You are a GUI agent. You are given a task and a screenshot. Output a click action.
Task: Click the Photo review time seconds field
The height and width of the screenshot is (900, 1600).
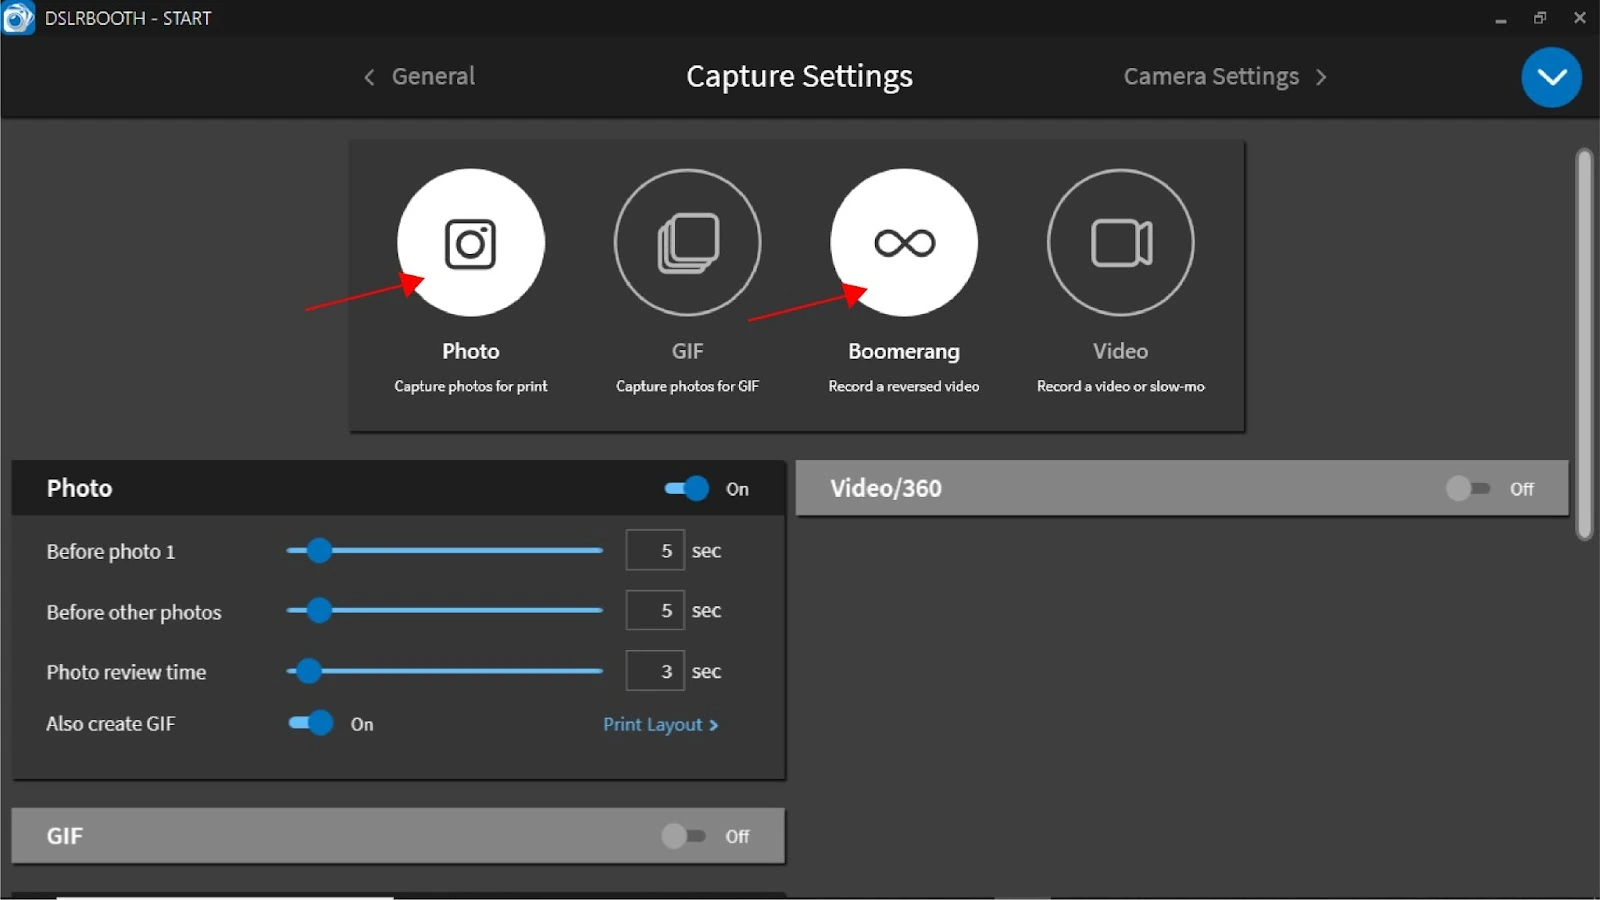click(655, 671)
